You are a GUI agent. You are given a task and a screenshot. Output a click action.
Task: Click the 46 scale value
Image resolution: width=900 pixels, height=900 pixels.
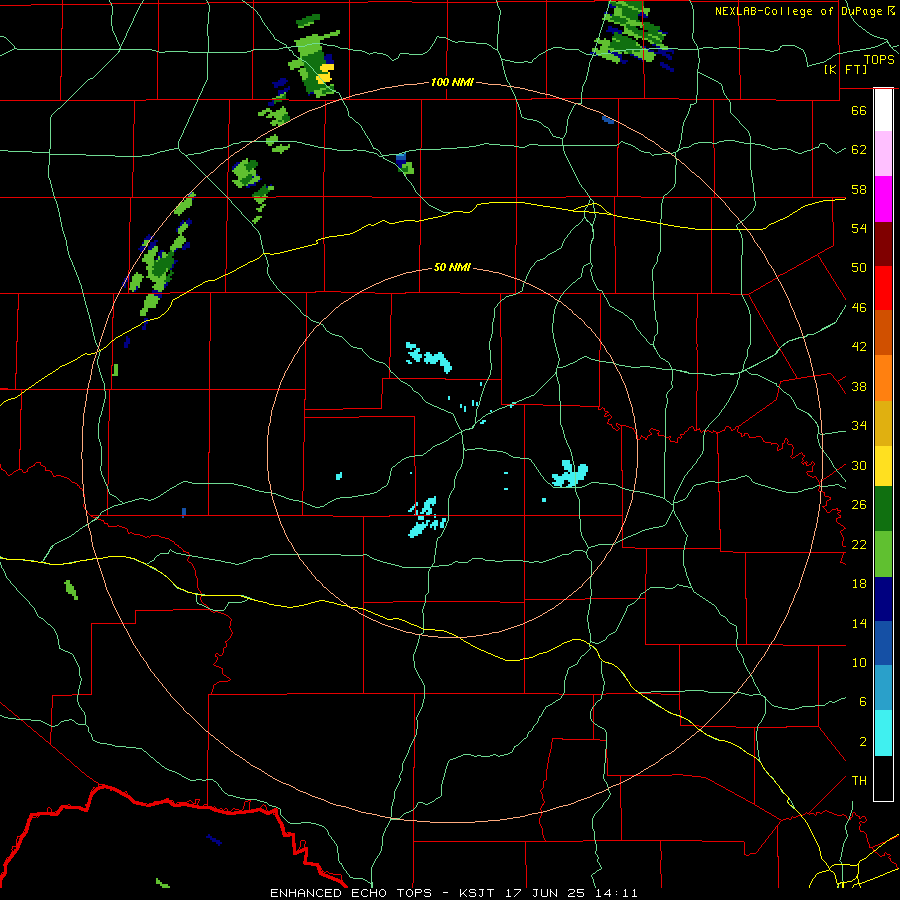click(859, 307)
